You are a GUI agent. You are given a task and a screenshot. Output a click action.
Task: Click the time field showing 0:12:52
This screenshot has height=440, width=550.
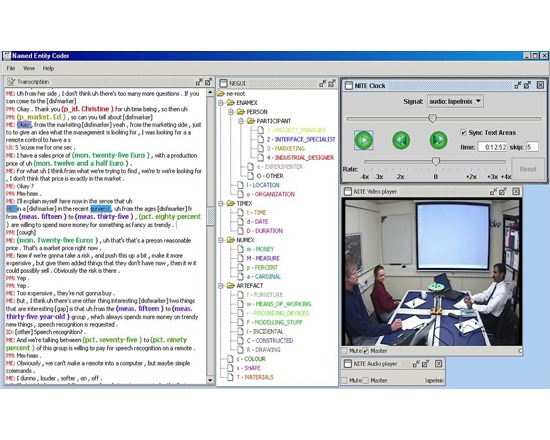tap(493, 147)
